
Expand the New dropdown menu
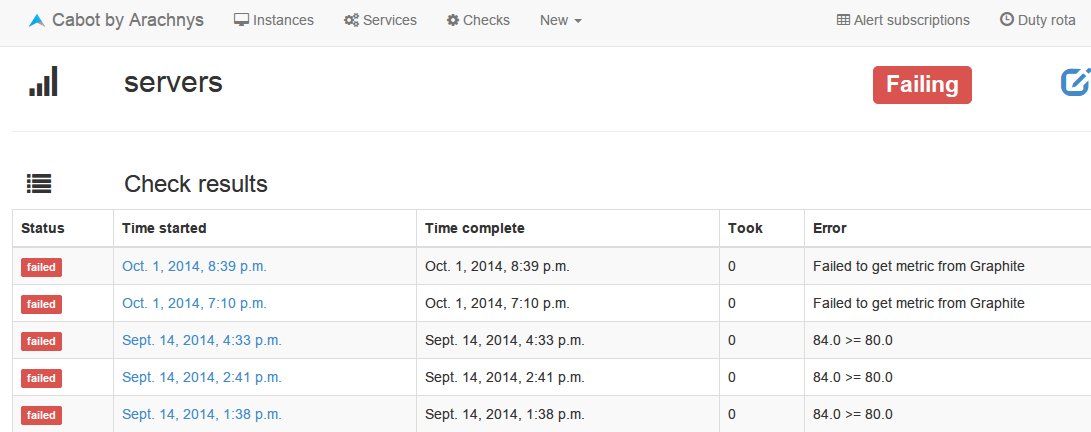[560, 20]
